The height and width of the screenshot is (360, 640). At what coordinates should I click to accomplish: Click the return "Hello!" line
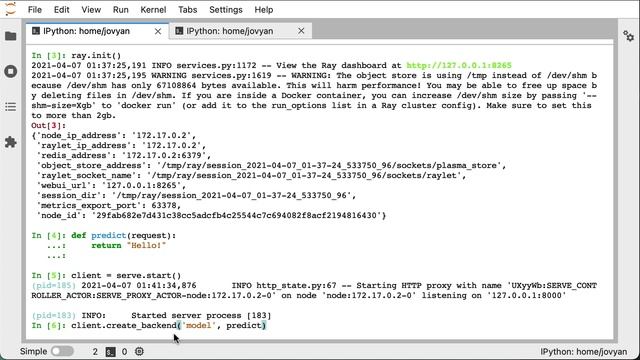pyautogui.click(x=129, y=246)
